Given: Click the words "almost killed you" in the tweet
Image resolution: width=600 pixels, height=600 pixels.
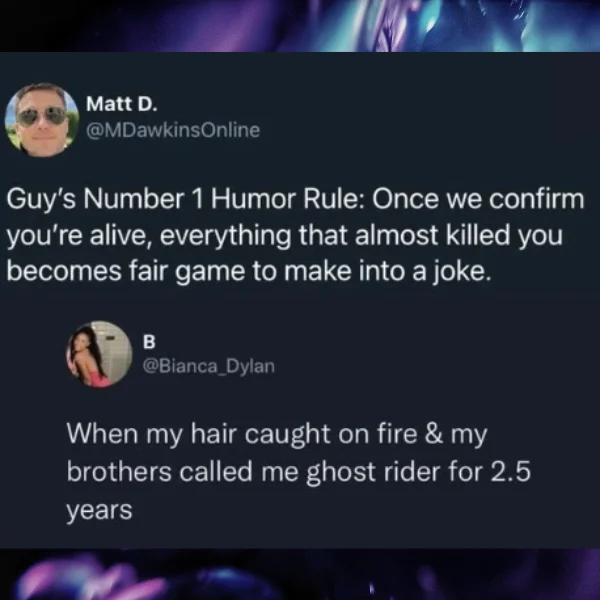Looking at the screenshot, I should pos(459,235).
